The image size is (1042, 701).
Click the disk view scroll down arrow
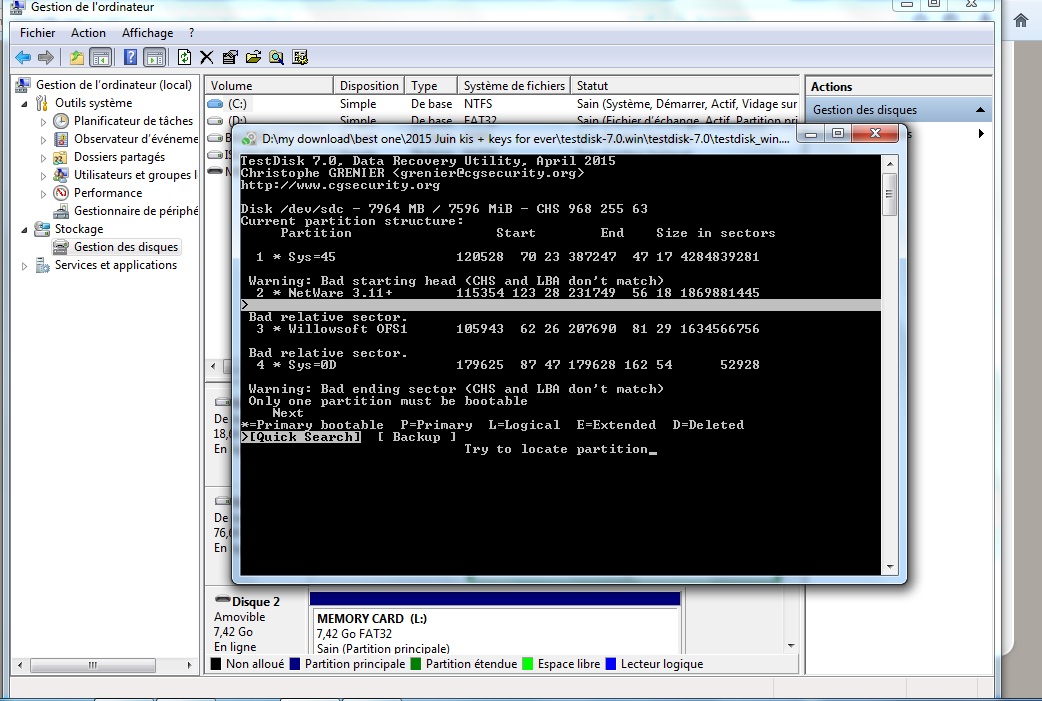(791, 645)
